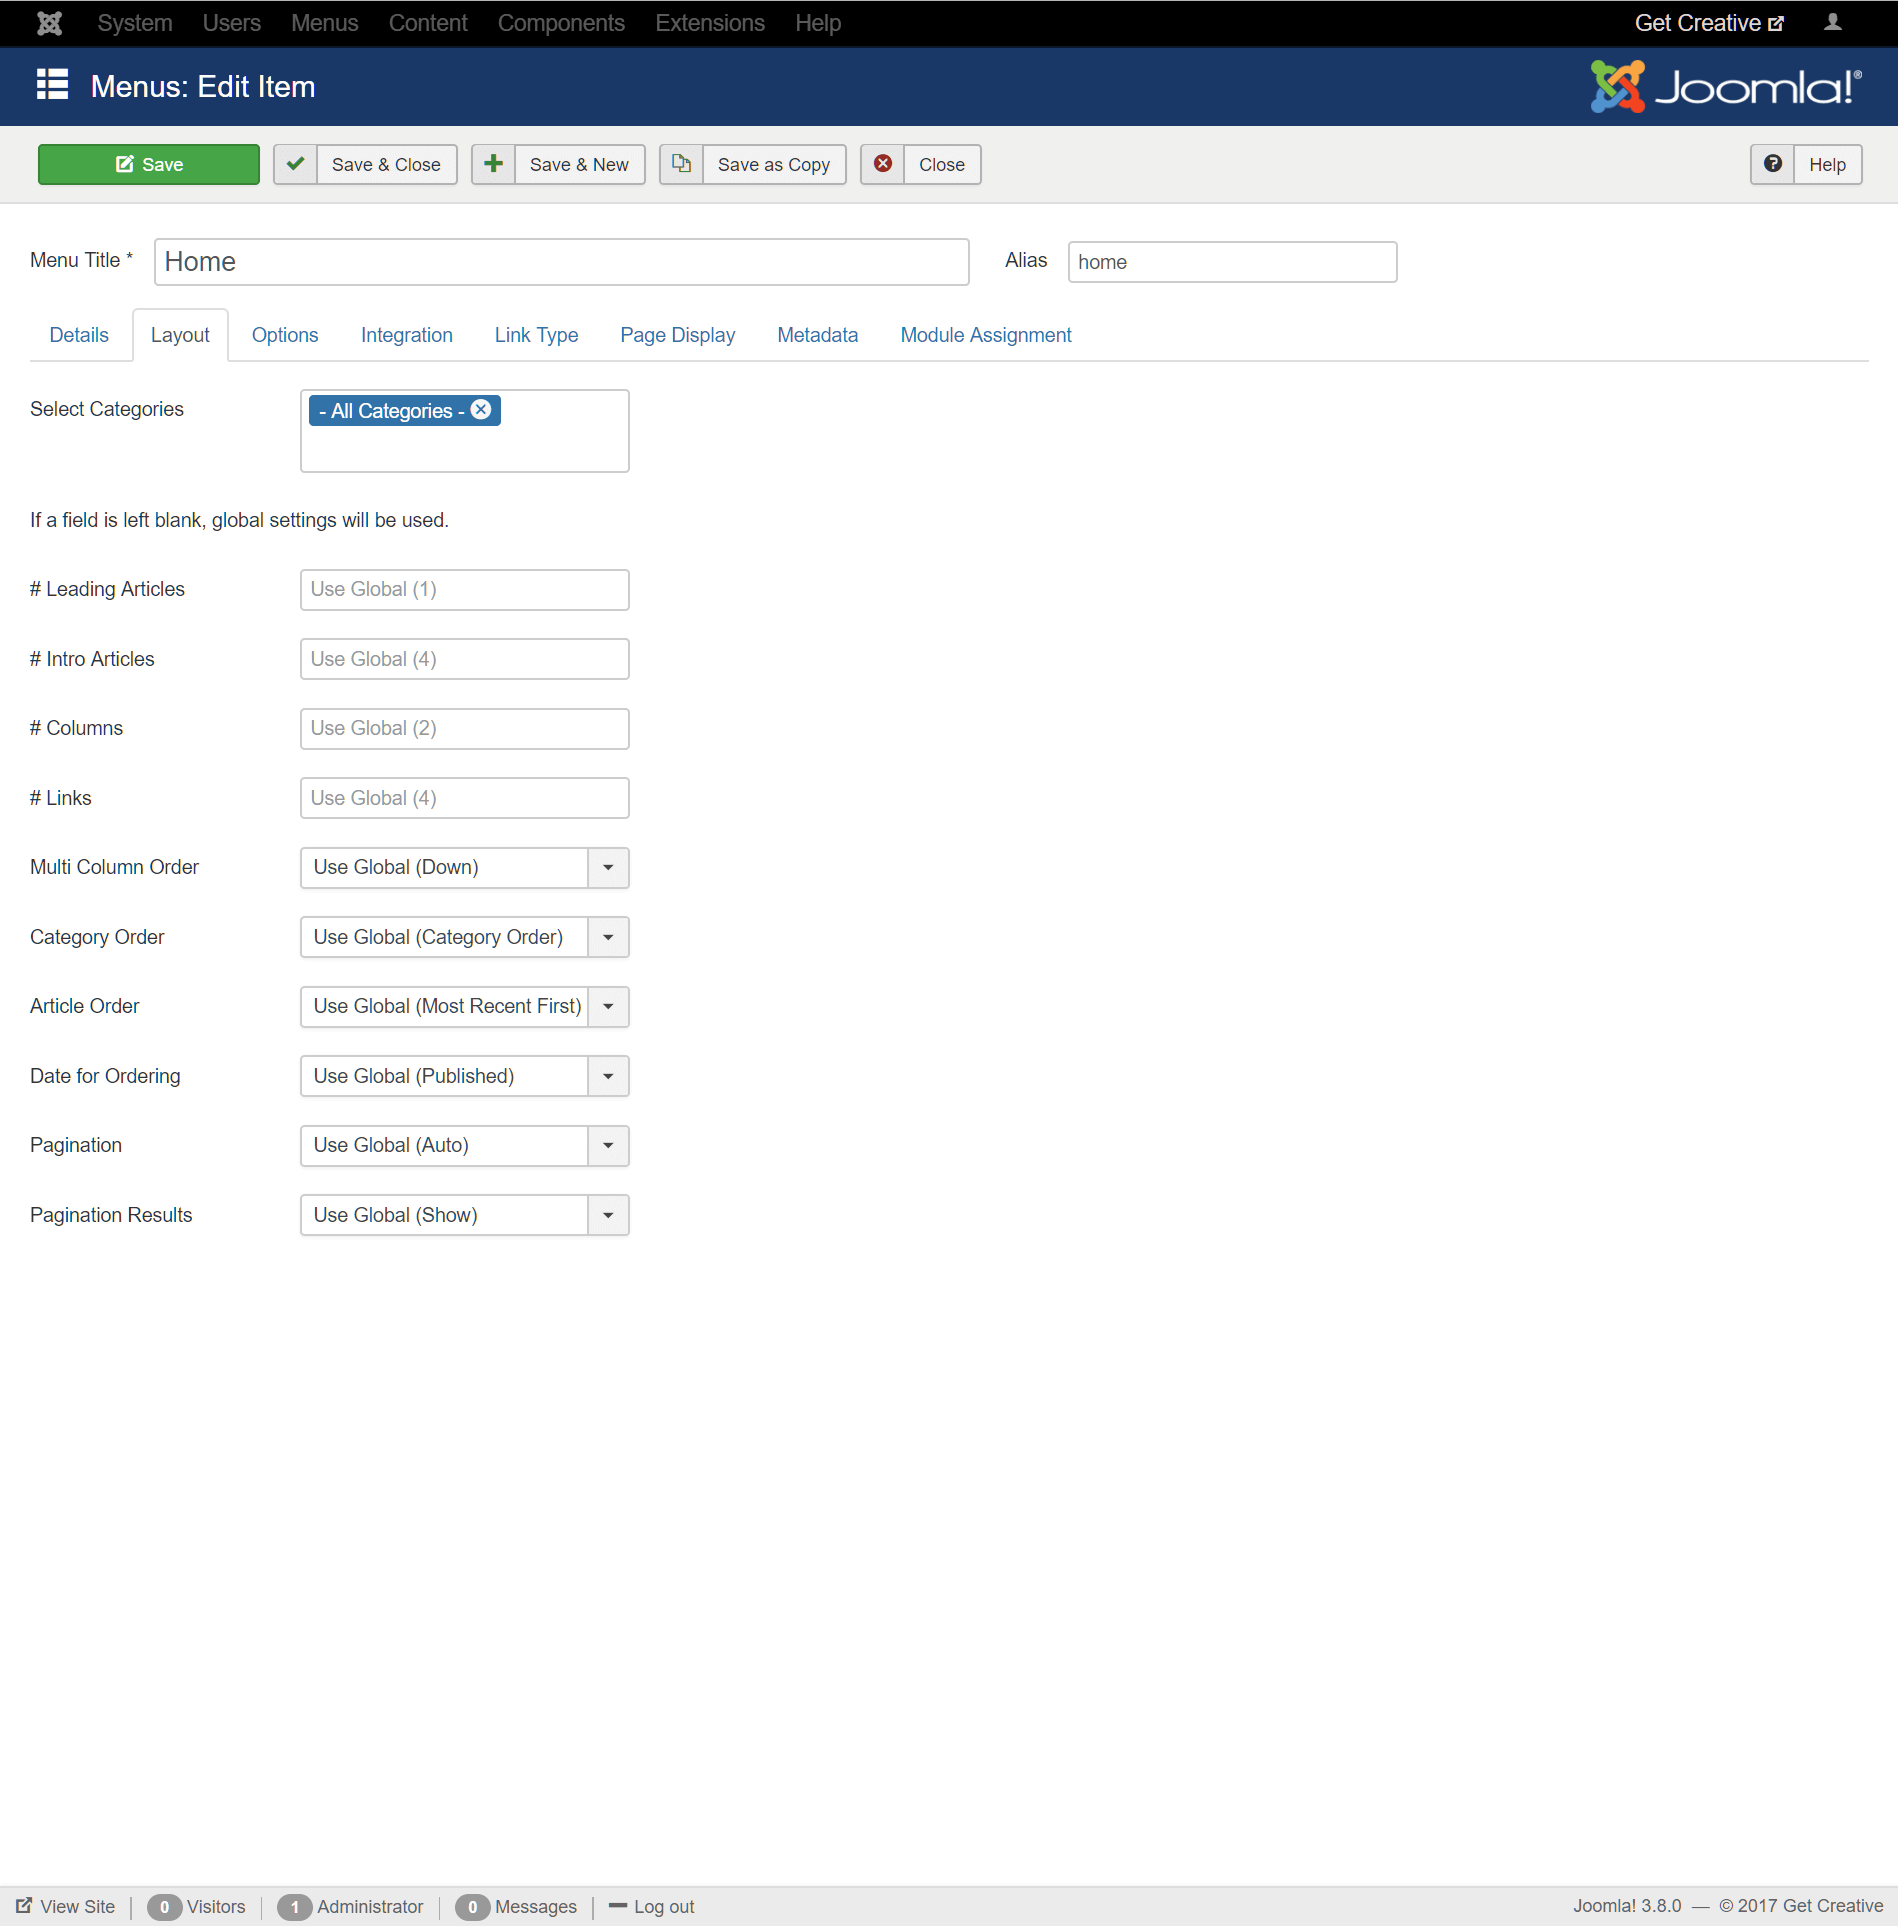This screenshot has height=1926, width=1898.
Task: Click the Visitors count badge
Action: 165,1907
